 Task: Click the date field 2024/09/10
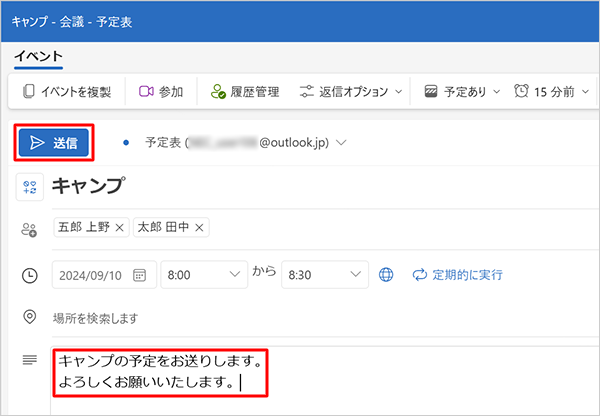104,275
